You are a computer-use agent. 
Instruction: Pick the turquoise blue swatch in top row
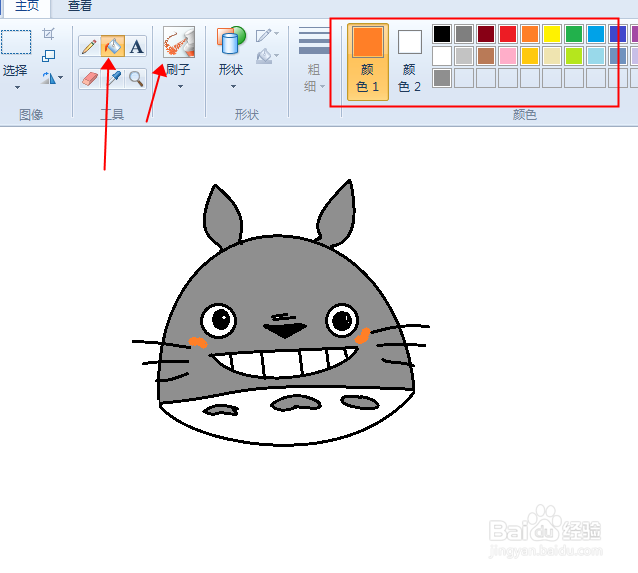tap(596, 34)
